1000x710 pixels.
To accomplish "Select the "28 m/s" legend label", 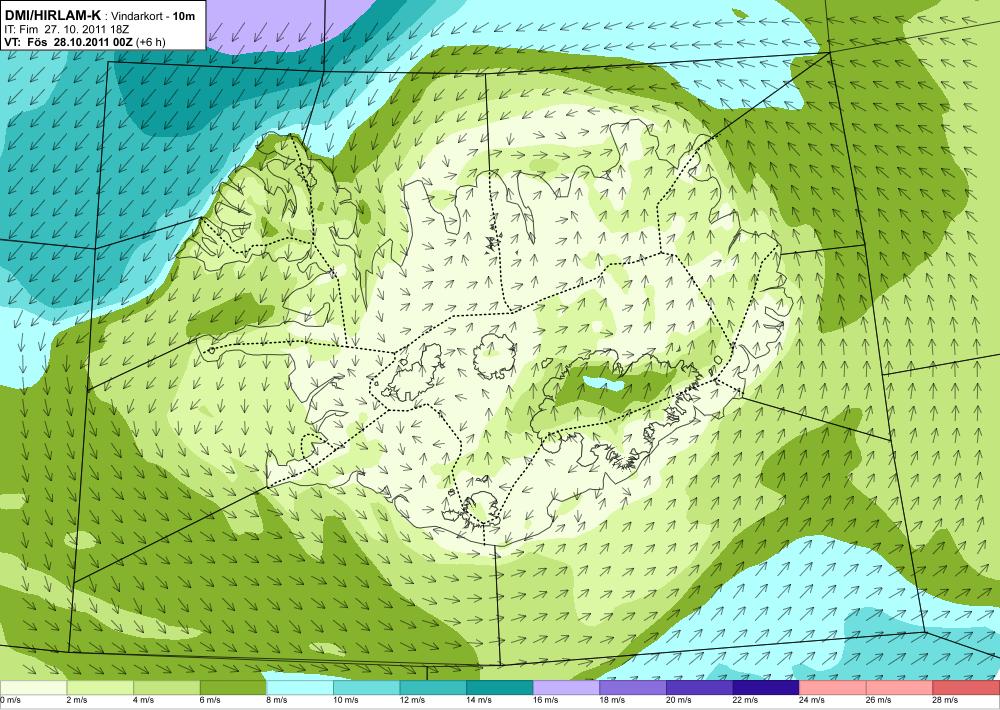I will pyautogui.click(x=946, y=700).
